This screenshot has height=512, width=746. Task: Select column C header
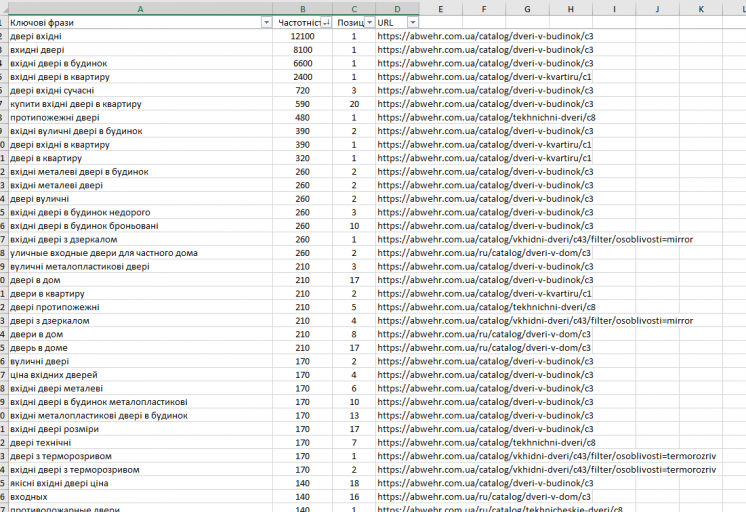[354, 9]
